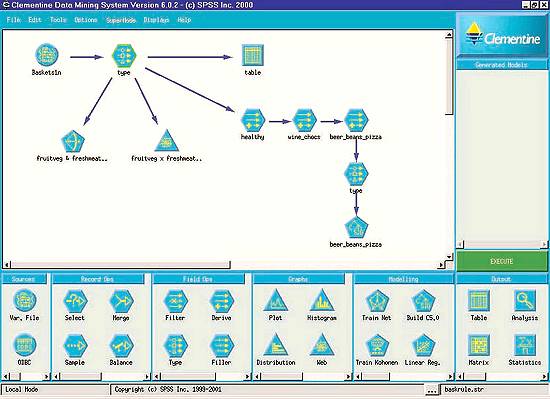Viewport: 550px width, 399px height.
Task: Select the healthy derive node
Action: coord(253,120)
